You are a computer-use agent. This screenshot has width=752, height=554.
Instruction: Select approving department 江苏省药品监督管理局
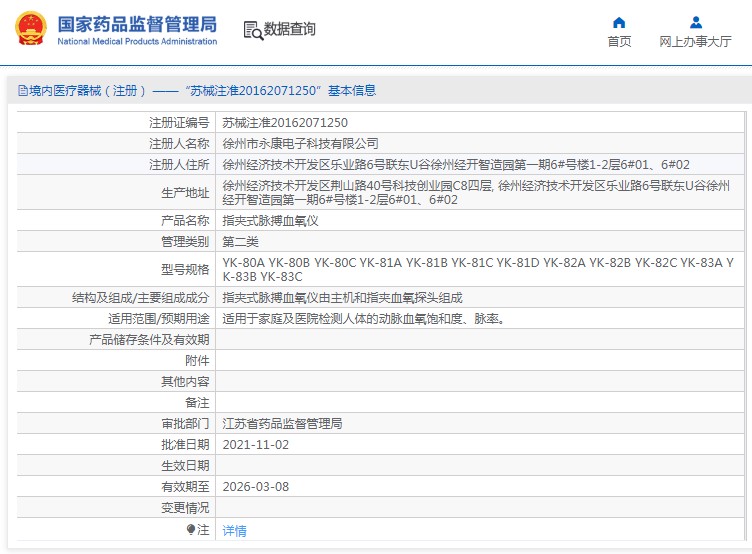[282, 424]
